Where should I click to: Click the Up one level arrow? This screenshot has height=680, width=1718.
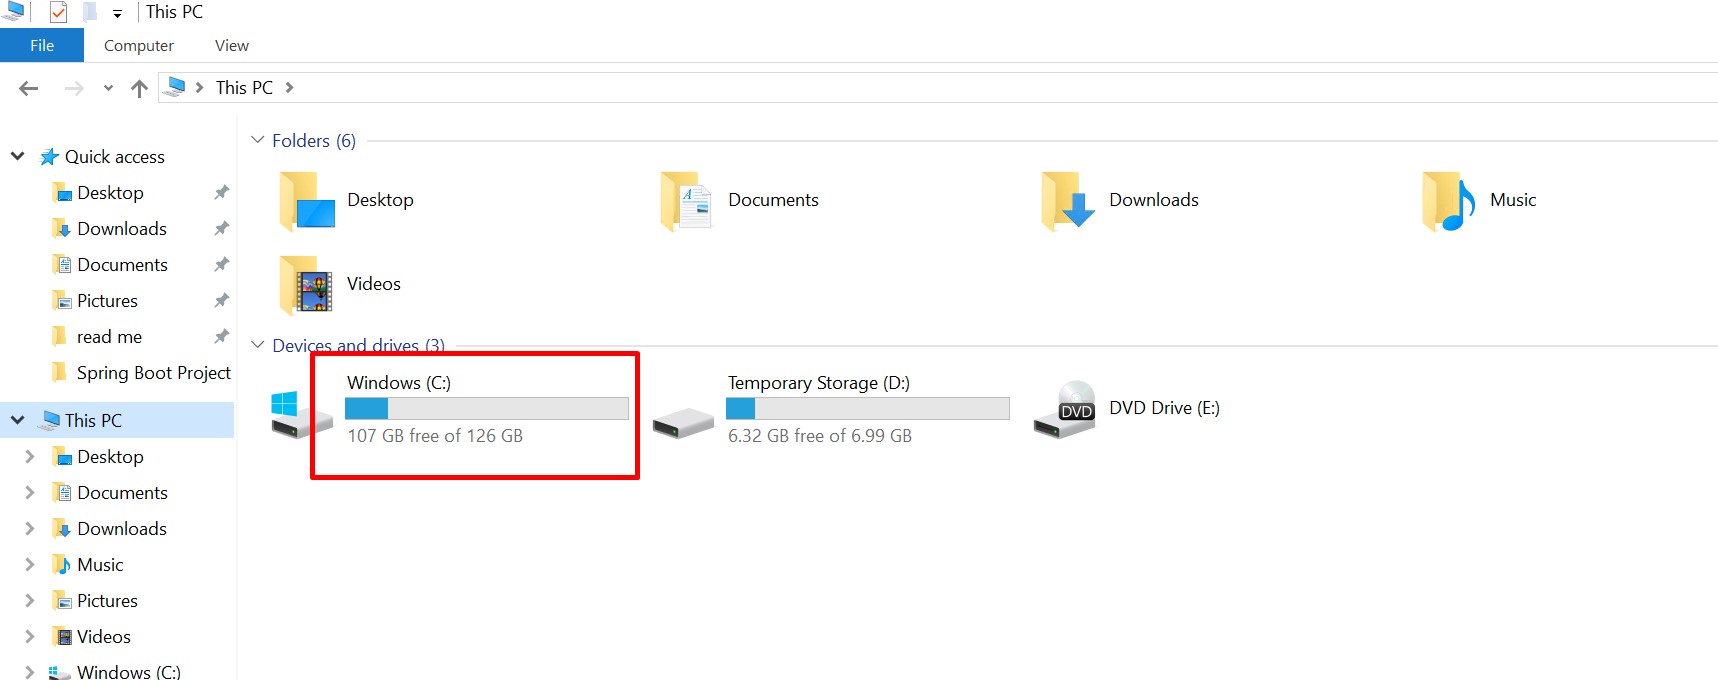tap(139, 88)
